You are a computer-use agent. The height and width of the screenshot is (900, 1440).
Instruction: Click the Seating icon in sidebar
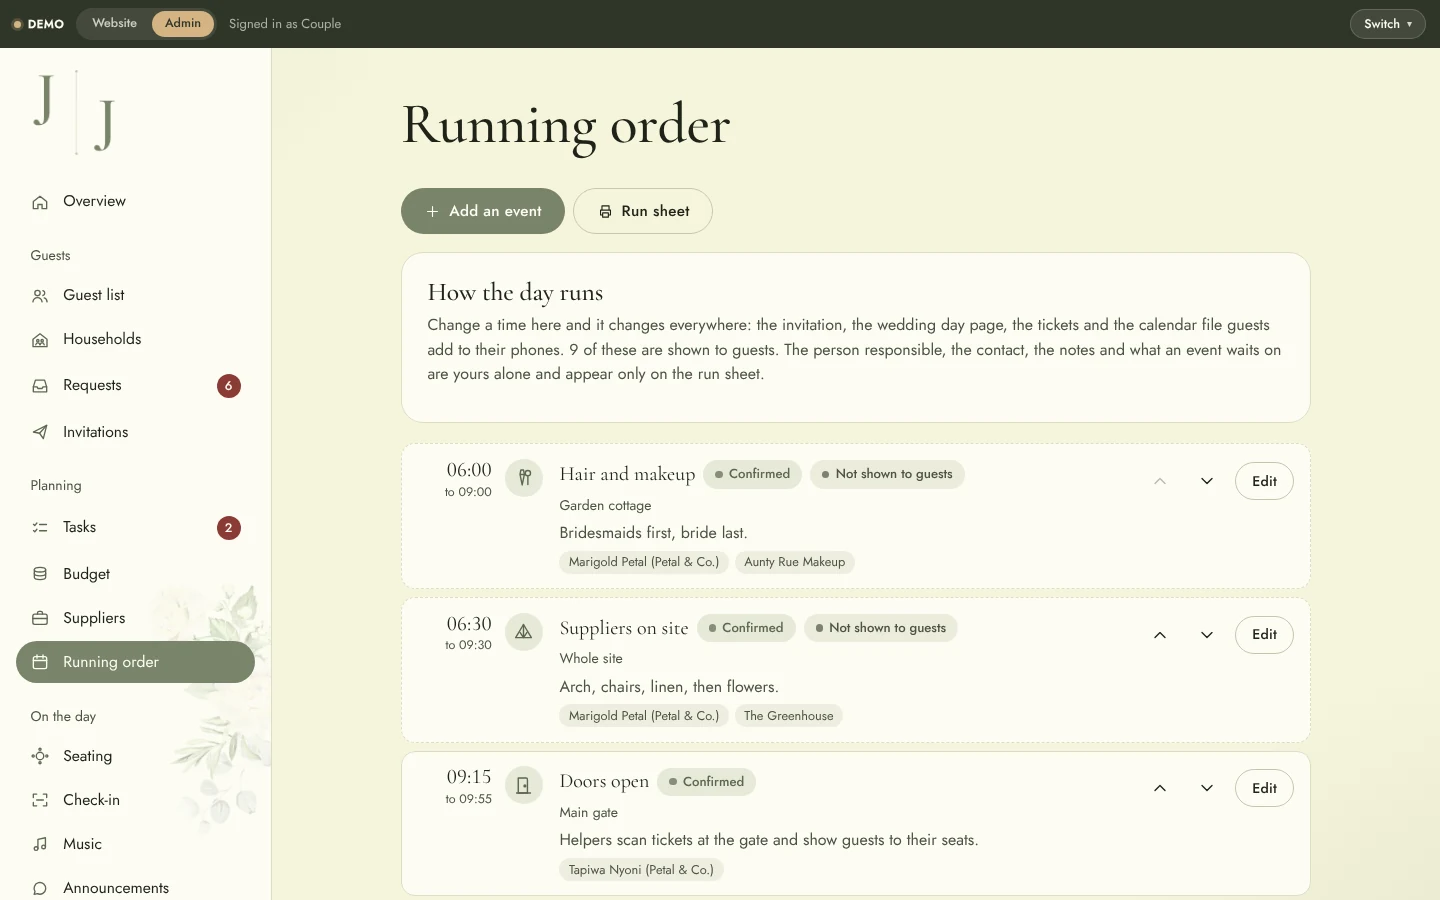pos(40,756)
